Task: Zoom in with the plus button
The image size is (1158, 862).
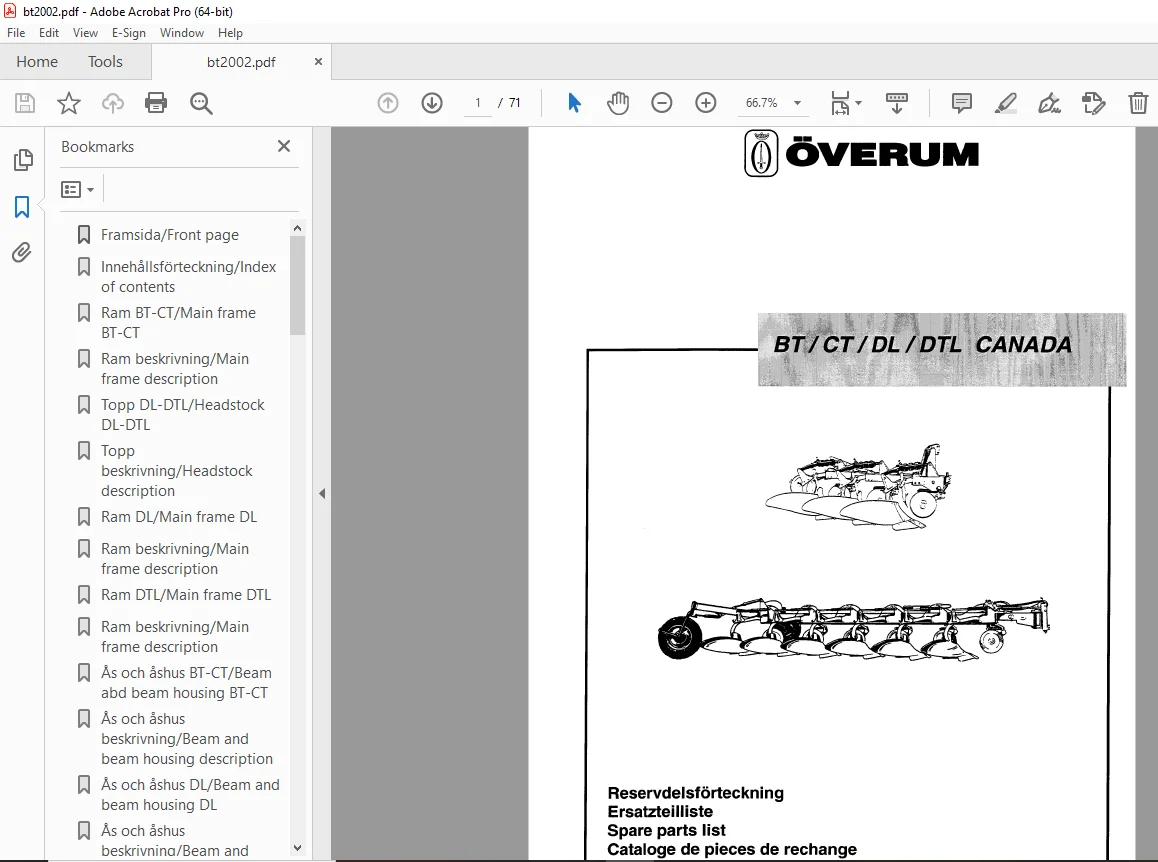Action: pos(706,103)
